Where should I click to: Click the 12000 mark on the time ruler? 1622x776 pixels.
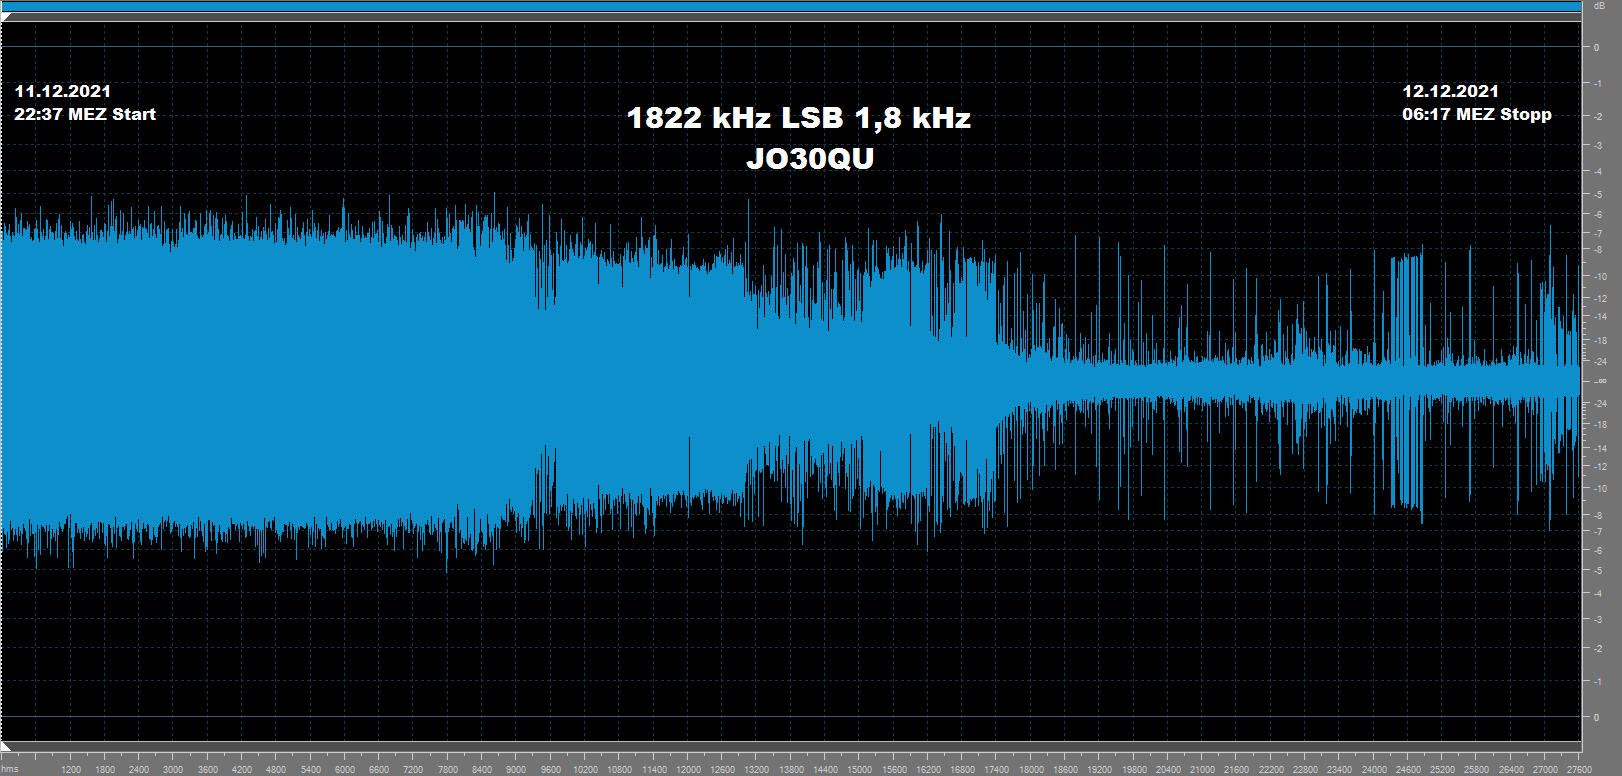pyautogui.click(x=688, y=769)
